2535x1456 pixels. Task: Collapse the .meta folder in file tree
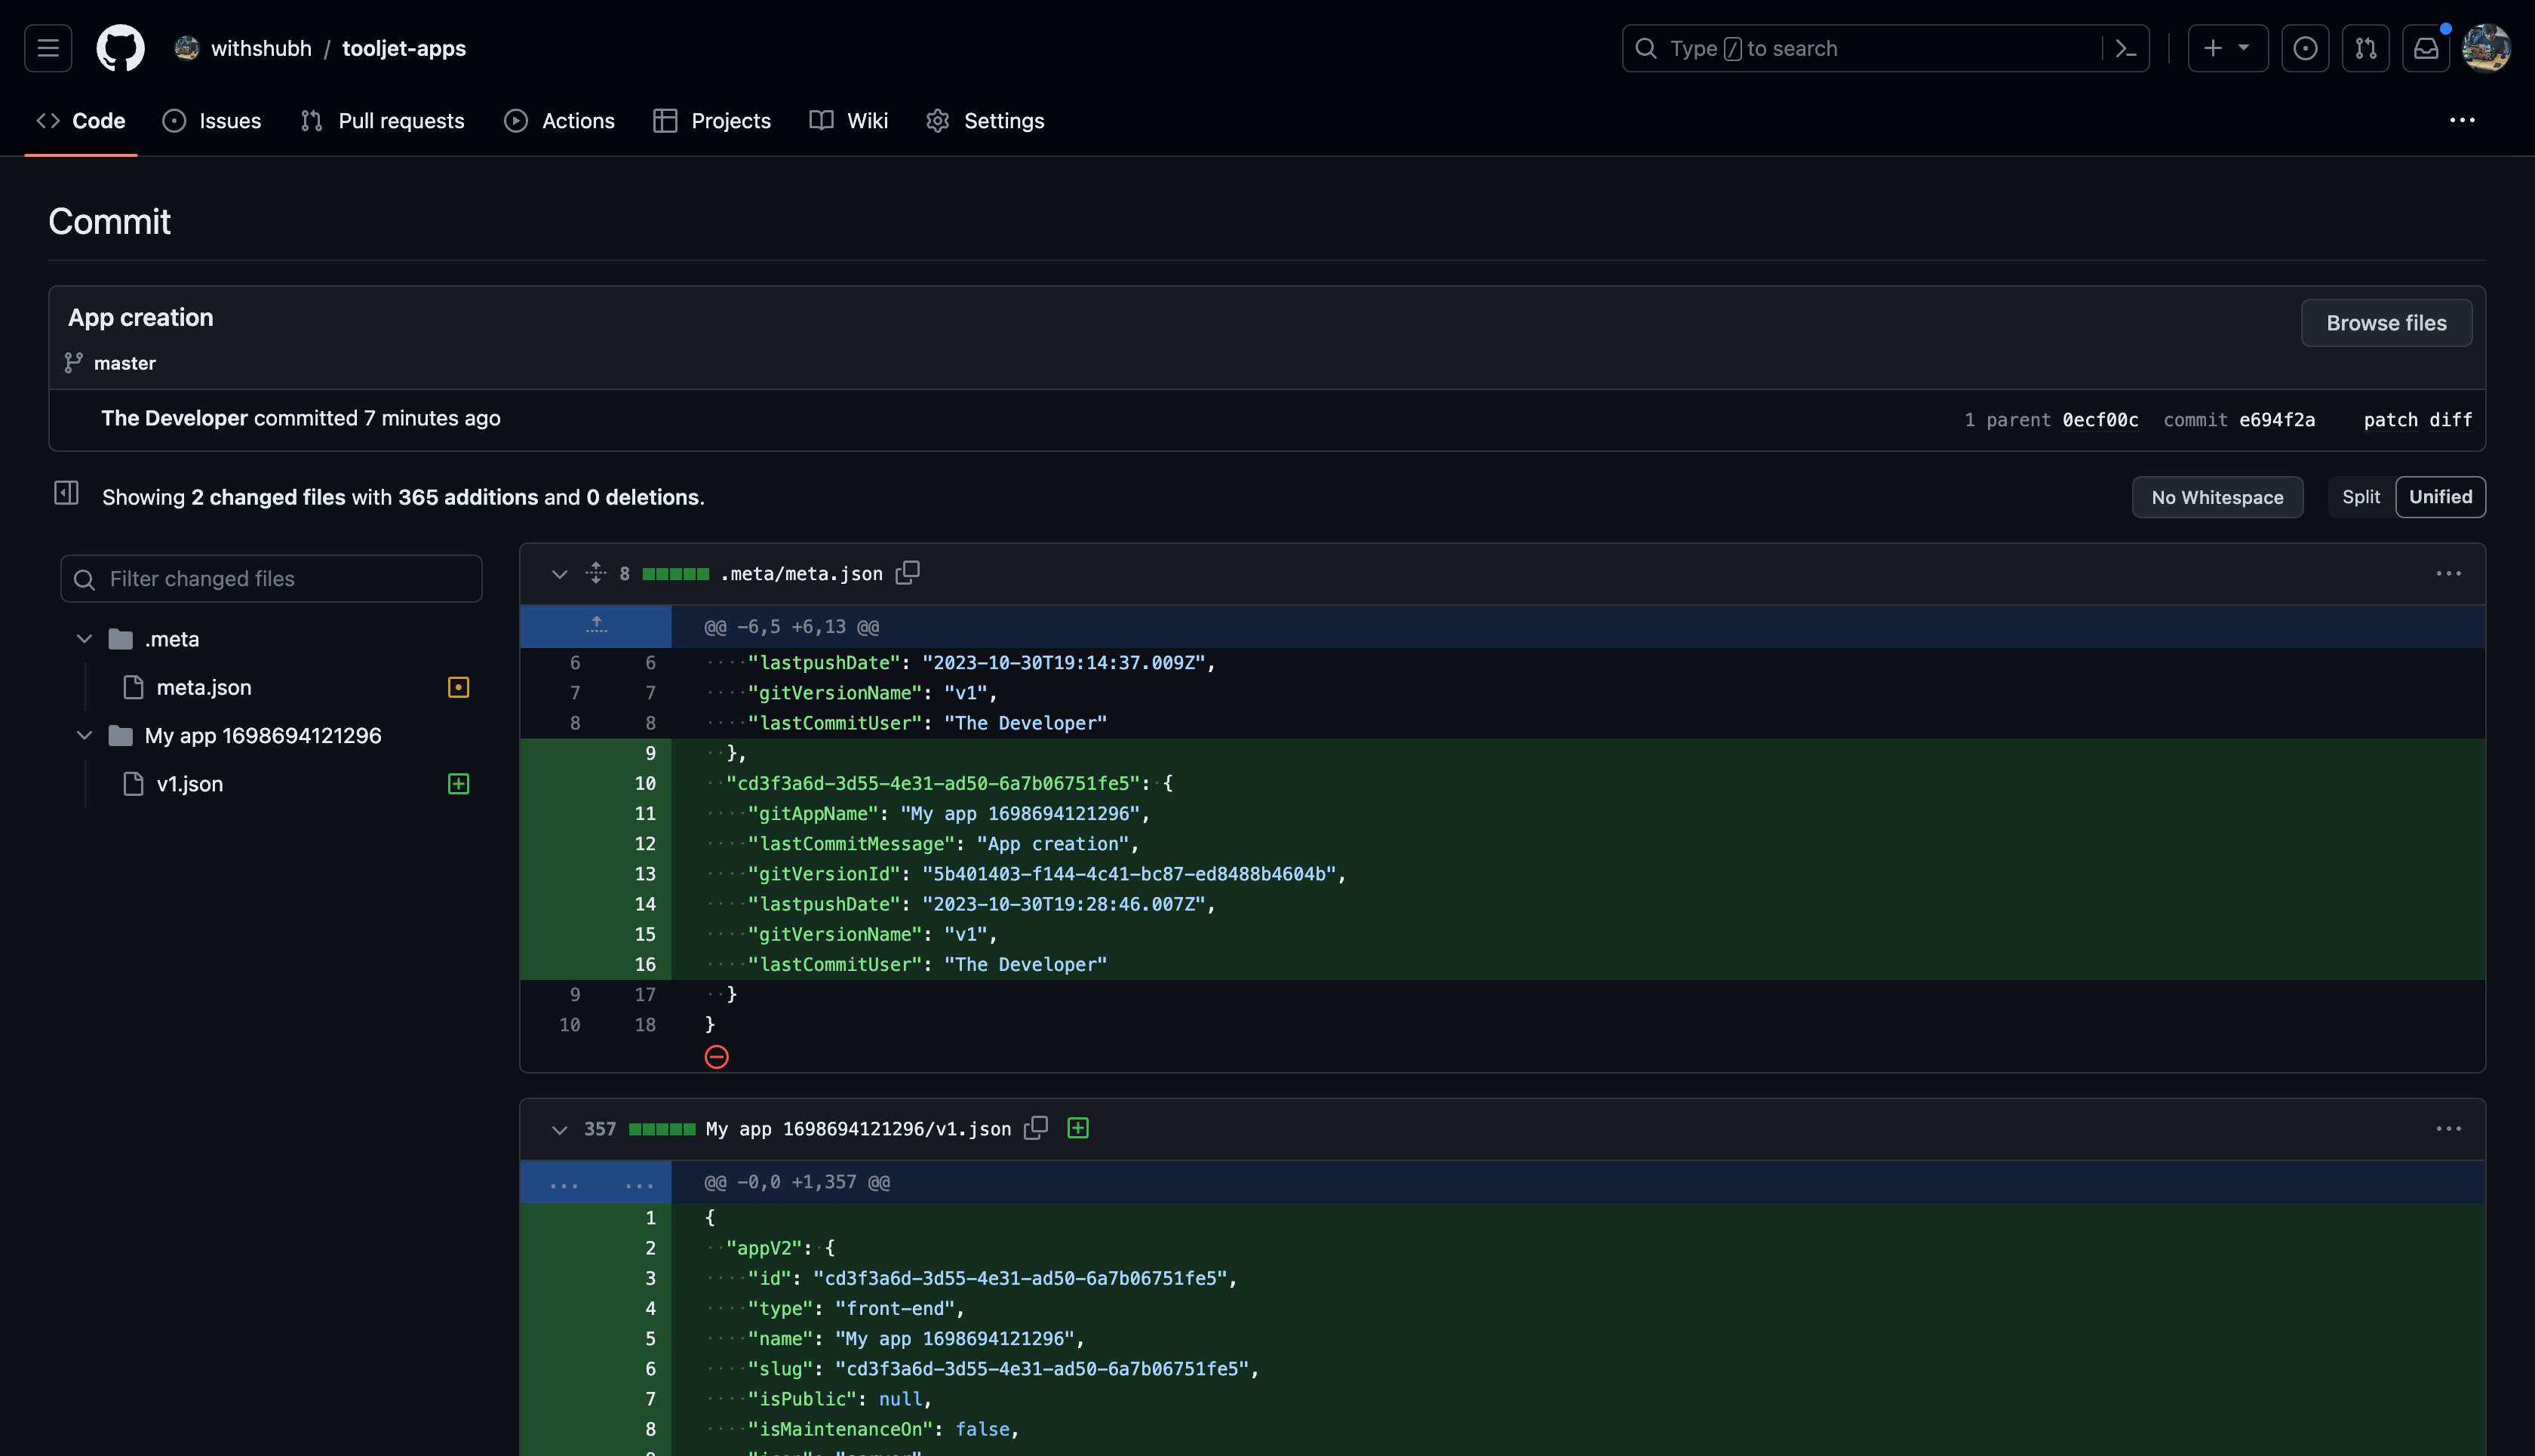tap(85, 639)
